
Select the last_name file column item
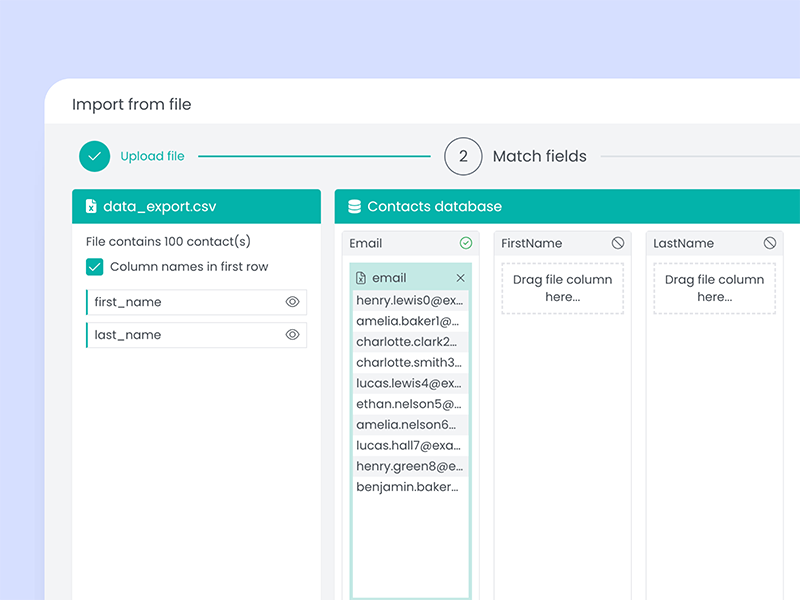pyautogui.click(x=180, y=335)
